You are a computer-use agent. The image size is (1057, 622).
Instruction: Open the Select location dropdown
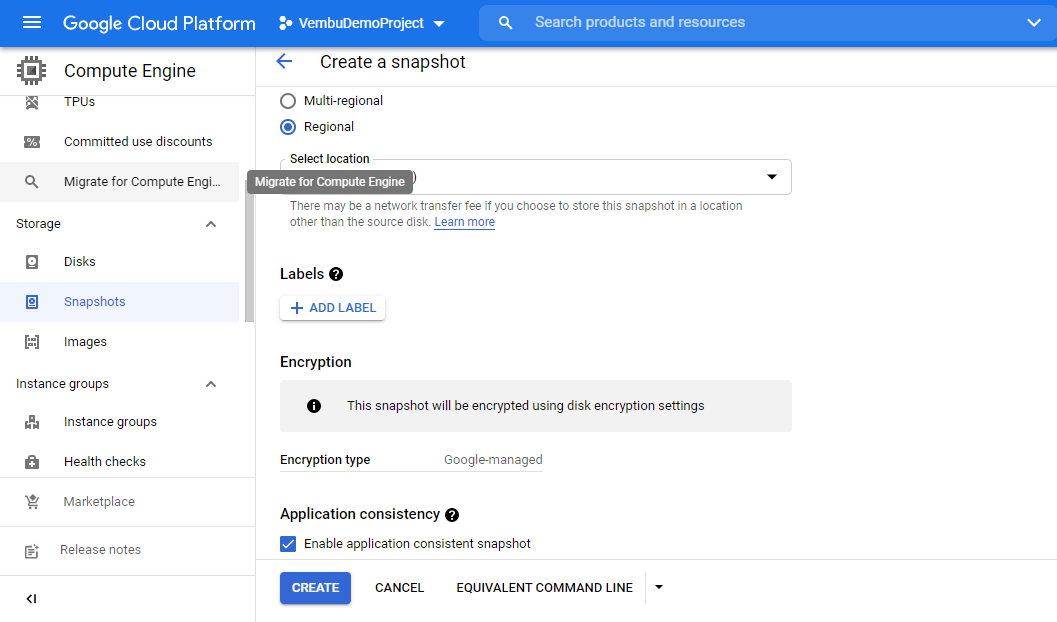(536, 177)
